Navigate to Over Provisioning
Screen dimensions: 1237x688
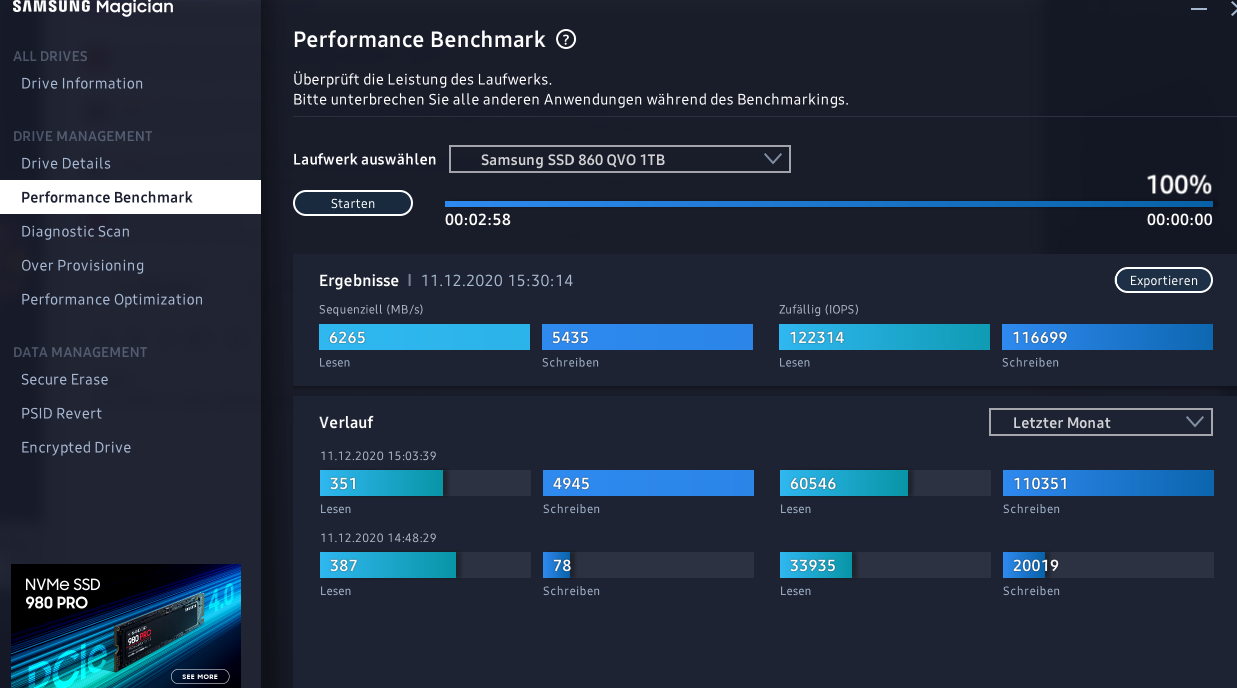82,265
